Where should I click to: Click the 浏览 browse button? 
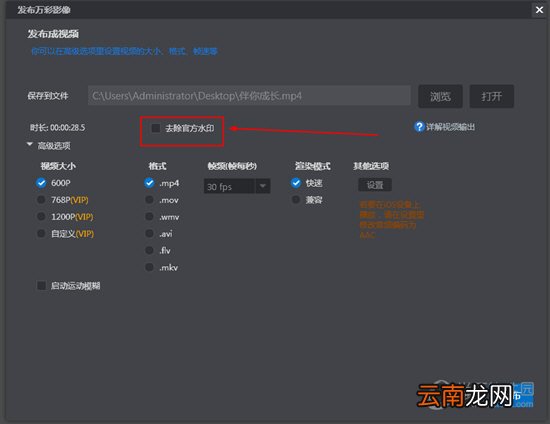click(440, 96)
